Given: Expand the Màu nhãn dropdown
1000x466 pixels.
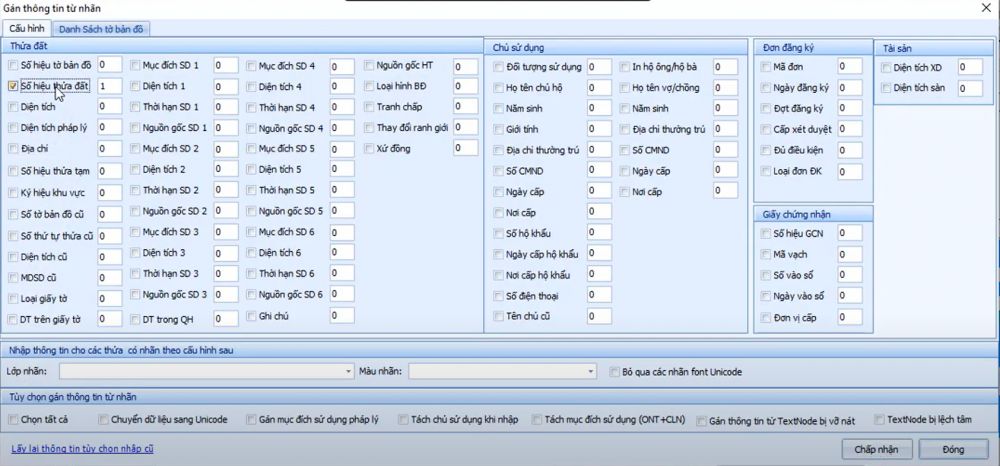Looking at the screenshot, I should pyautogui.click(x=591, y=372).
